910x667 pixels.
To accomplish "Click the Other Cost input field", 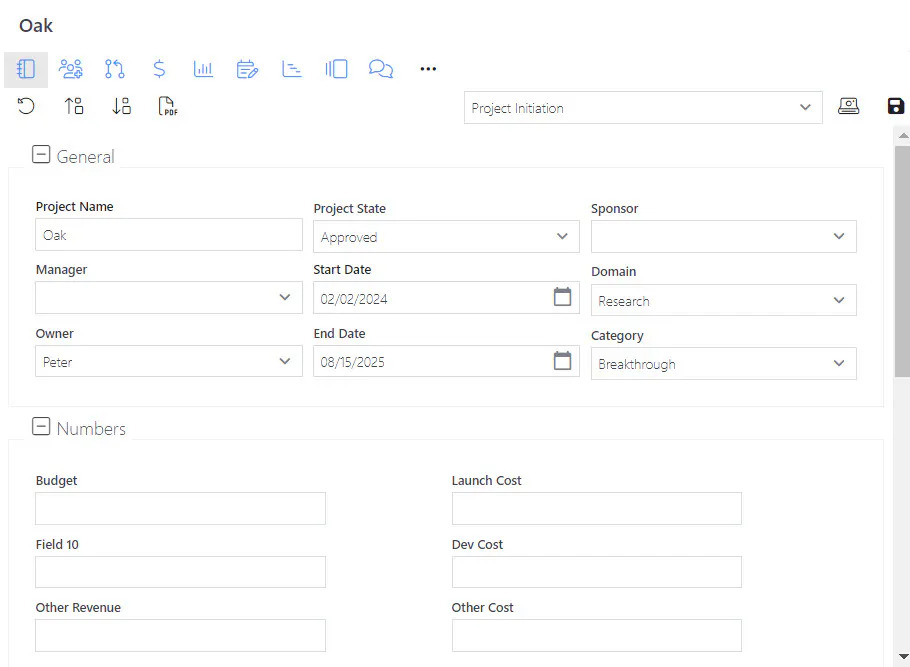I will coord(597,635).
